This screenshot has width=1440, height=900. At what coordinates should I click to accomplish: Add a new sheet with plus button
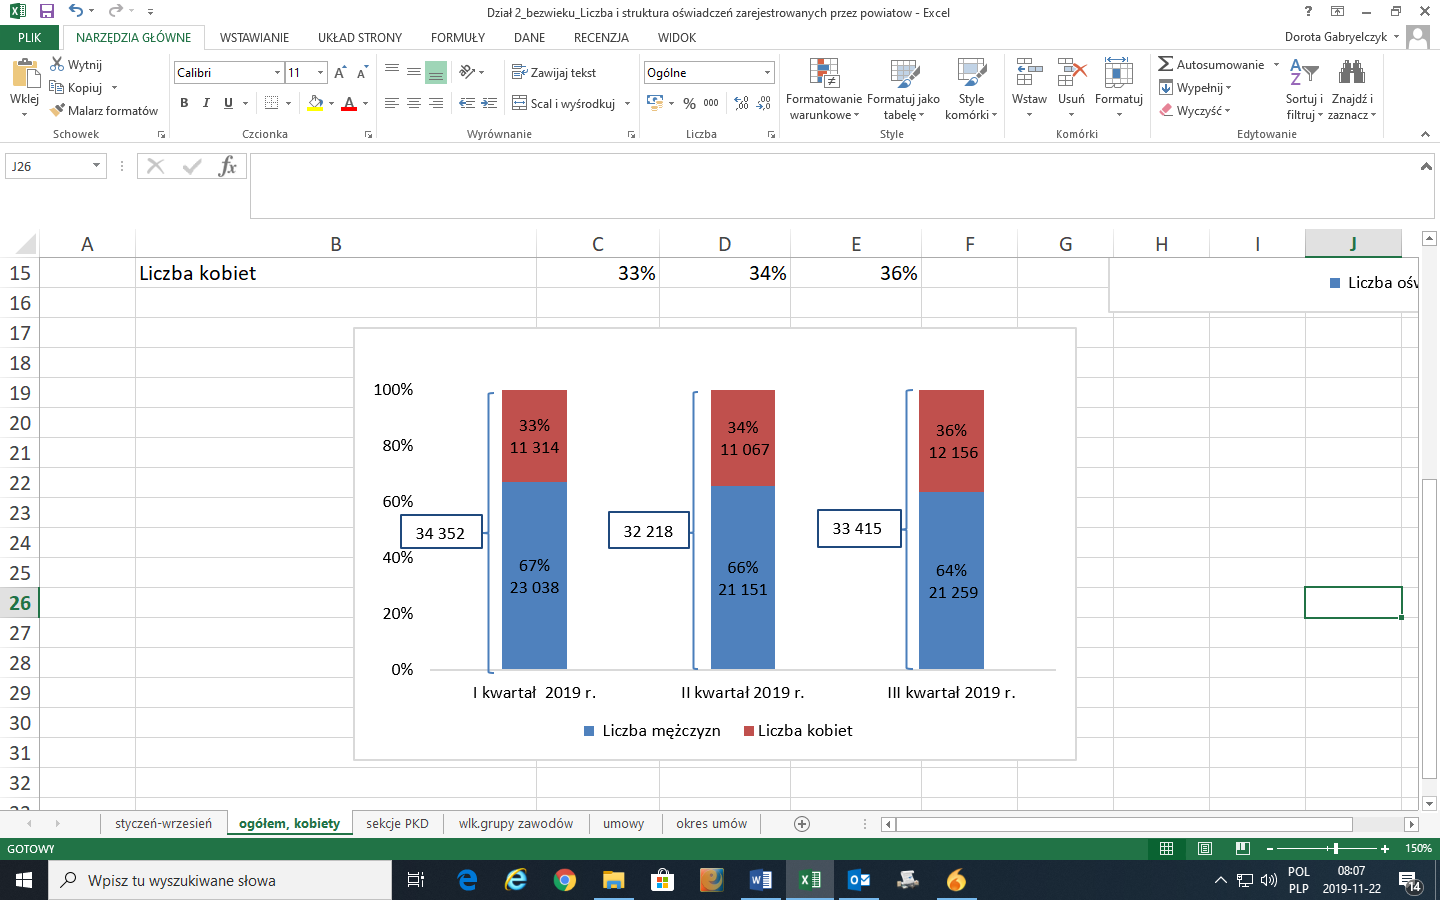[802, 824]
